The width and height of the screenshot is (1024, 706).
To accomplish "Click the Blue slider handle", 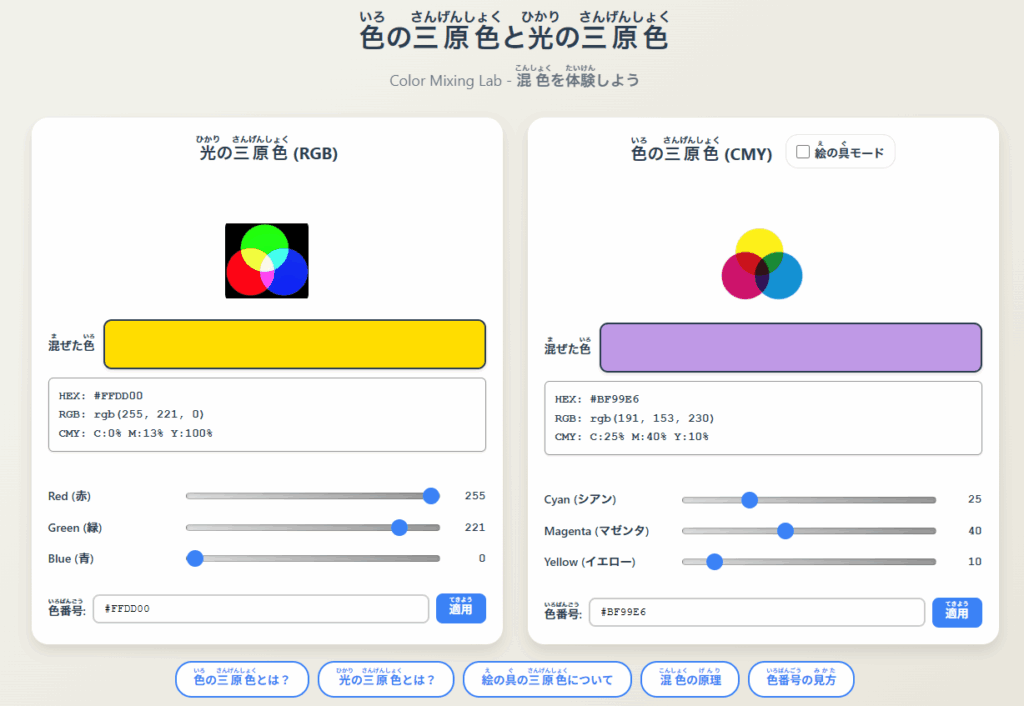I will [x=195, y=558].
